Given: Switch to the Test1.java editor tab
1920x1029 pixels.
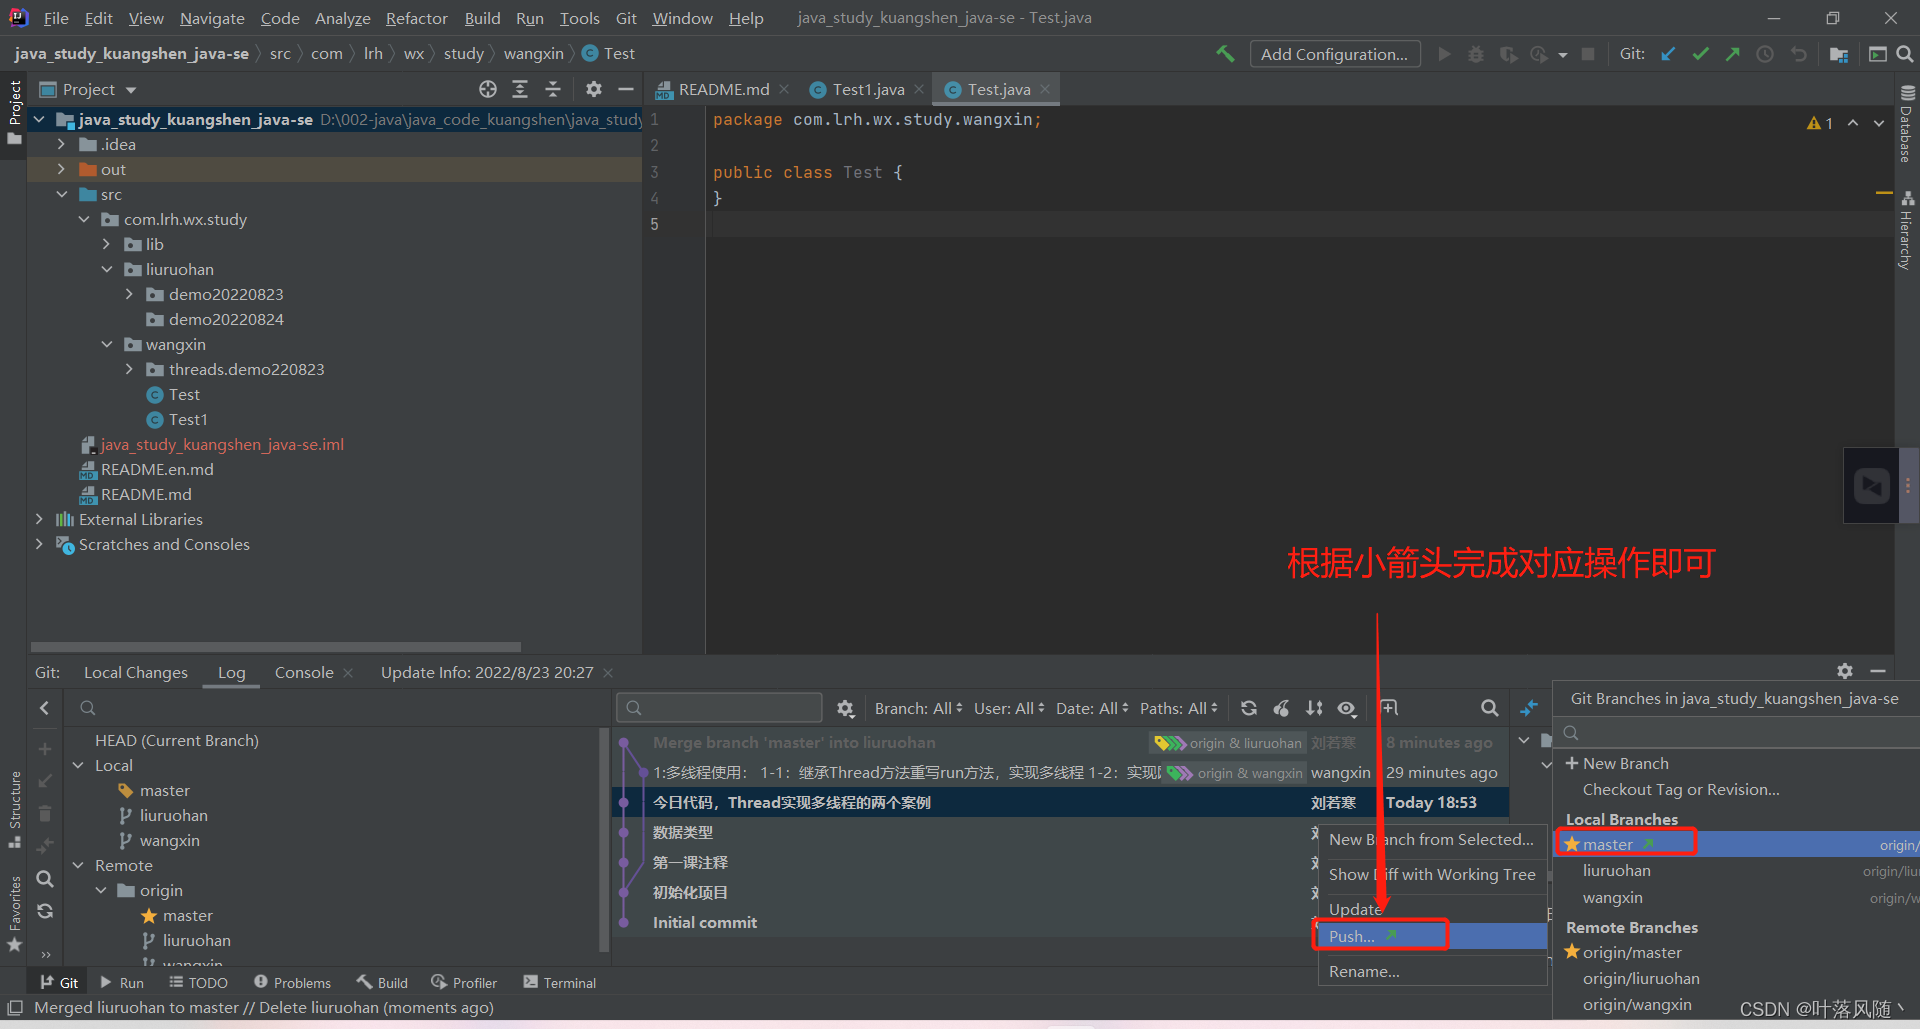Looking at the screenshot, I should click(x=868, y=90).
